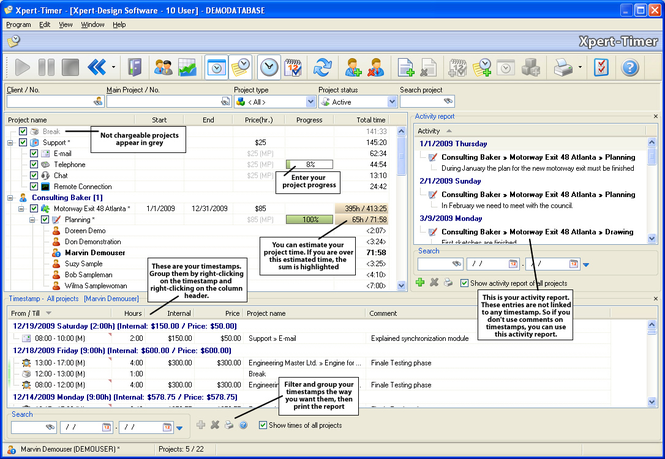Open the green chart statistics icon
The height and width of the screenshot is (459, 665).
coord(187,67)
